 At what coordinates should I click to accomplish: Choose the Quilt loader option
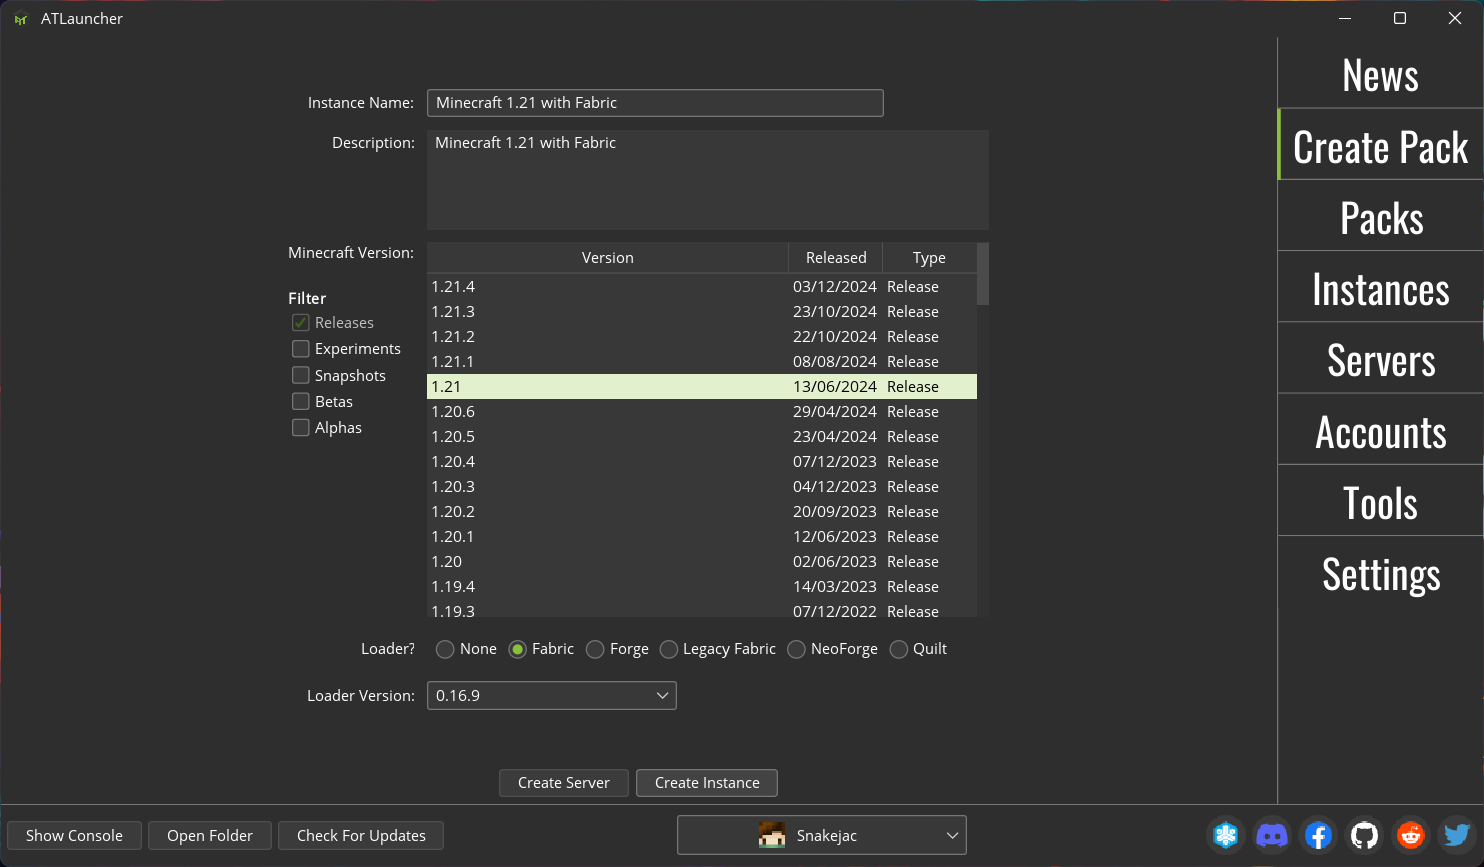(x=899, y=650)
